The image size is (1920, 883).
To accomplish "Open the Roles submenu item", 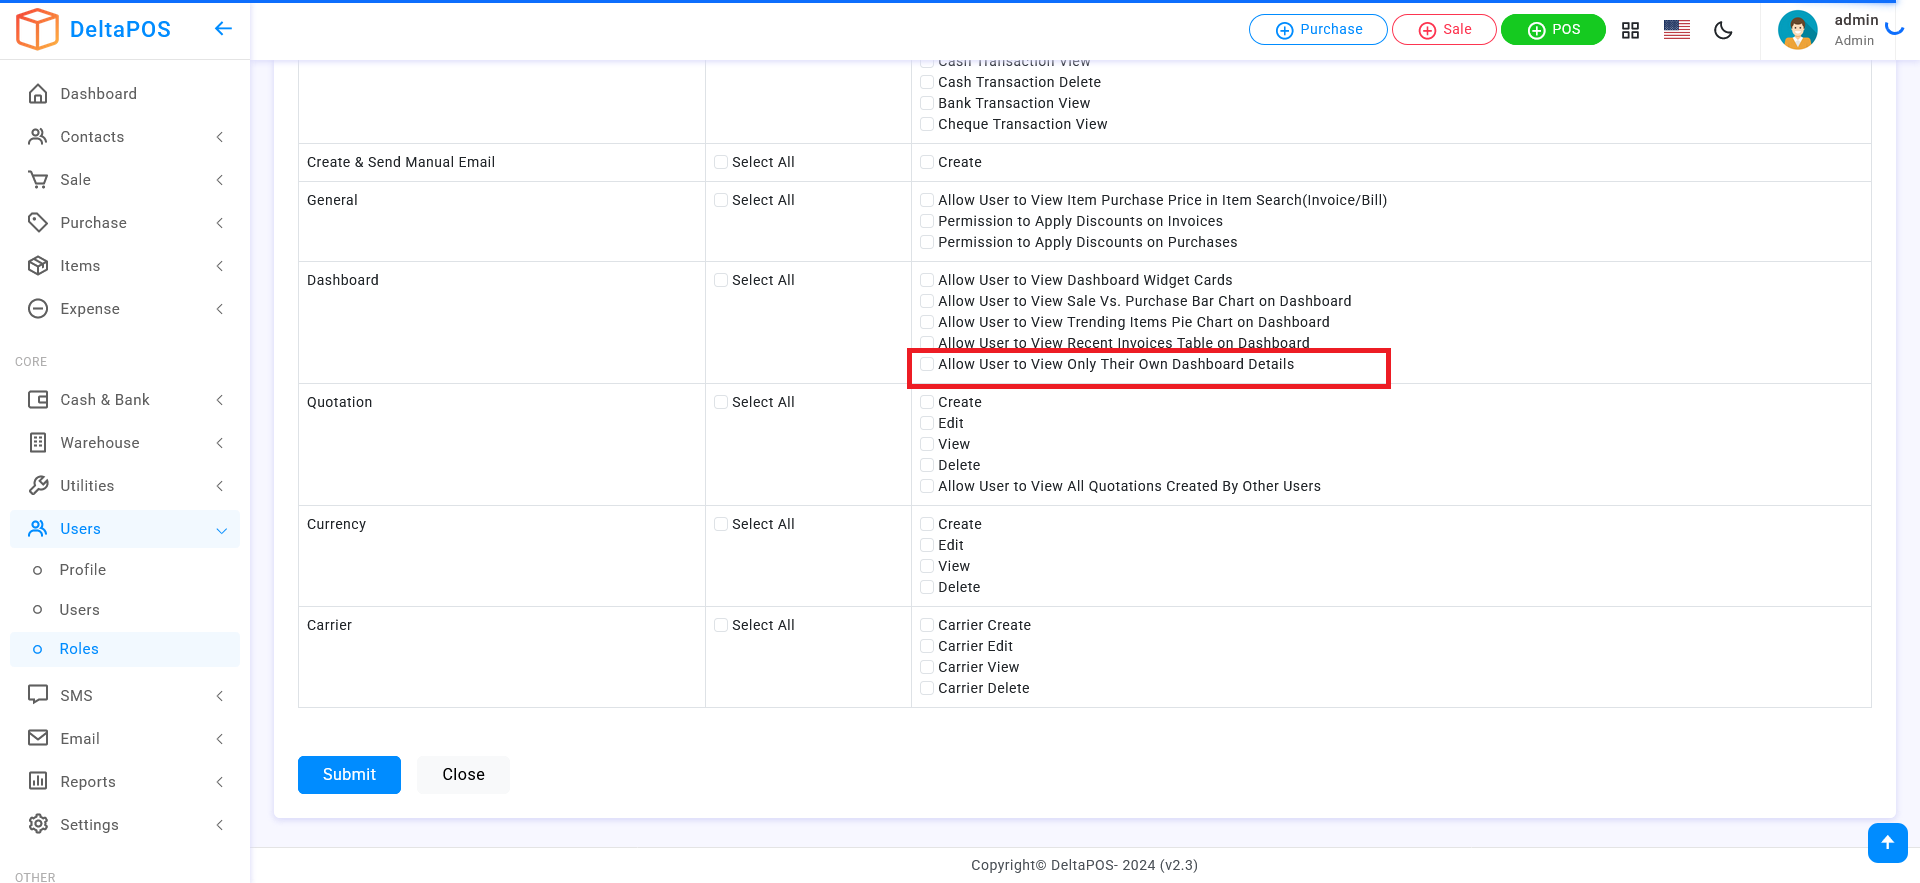I will (79, 649).
